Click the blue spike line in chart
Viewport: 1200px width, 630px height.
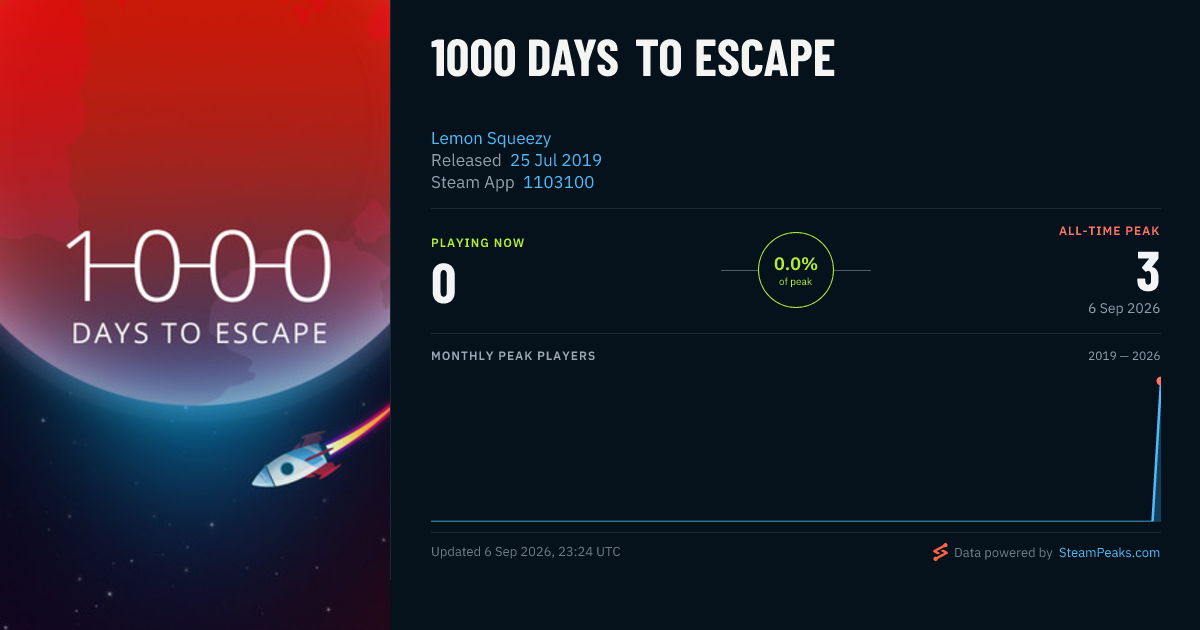pyautogui.click(x=1156, y=450)
